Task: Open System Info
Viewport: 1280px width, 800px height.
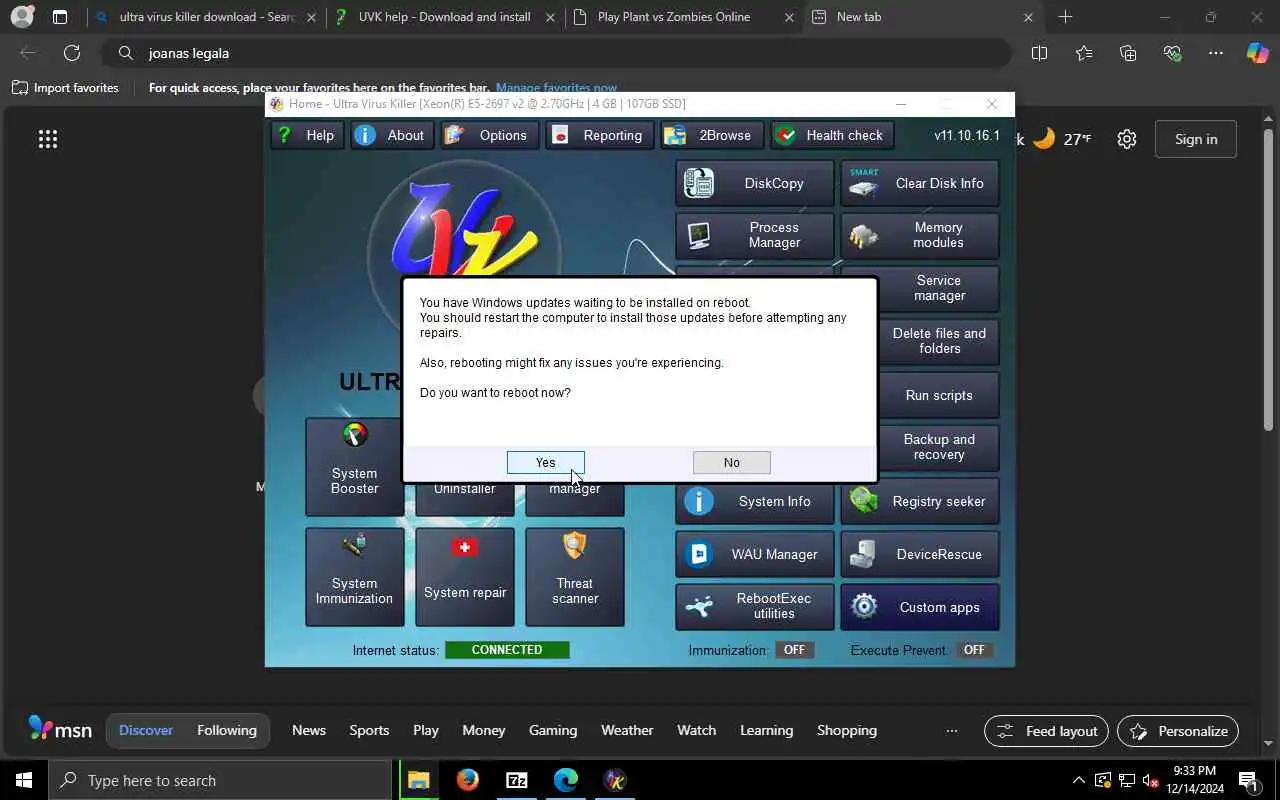Action: tap(754, 501)
